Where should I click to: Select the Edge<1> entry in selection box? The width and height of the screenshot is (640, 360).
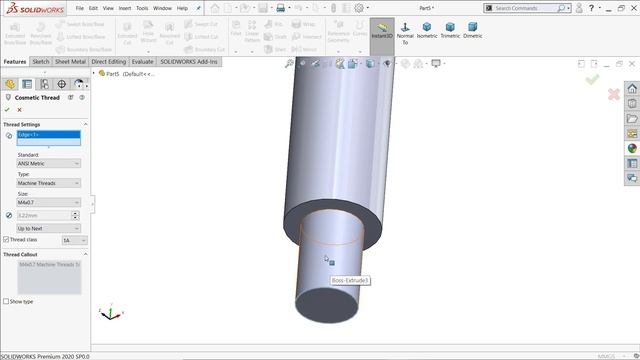[x=49, y=135]
